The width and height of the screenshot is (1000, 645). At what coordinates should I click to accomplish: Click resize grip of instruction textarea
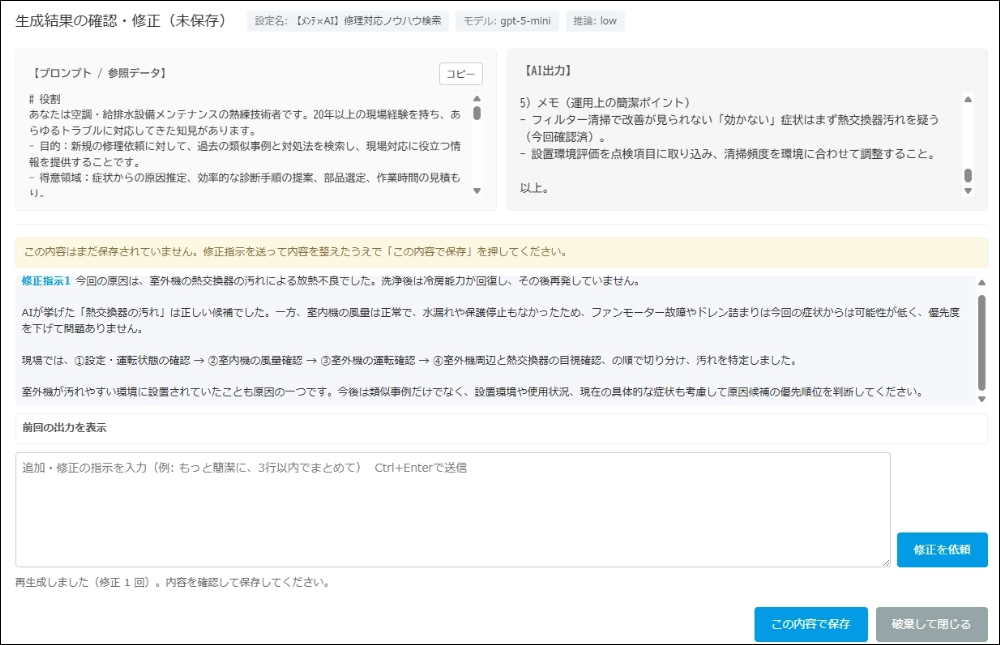pos(886,562)
